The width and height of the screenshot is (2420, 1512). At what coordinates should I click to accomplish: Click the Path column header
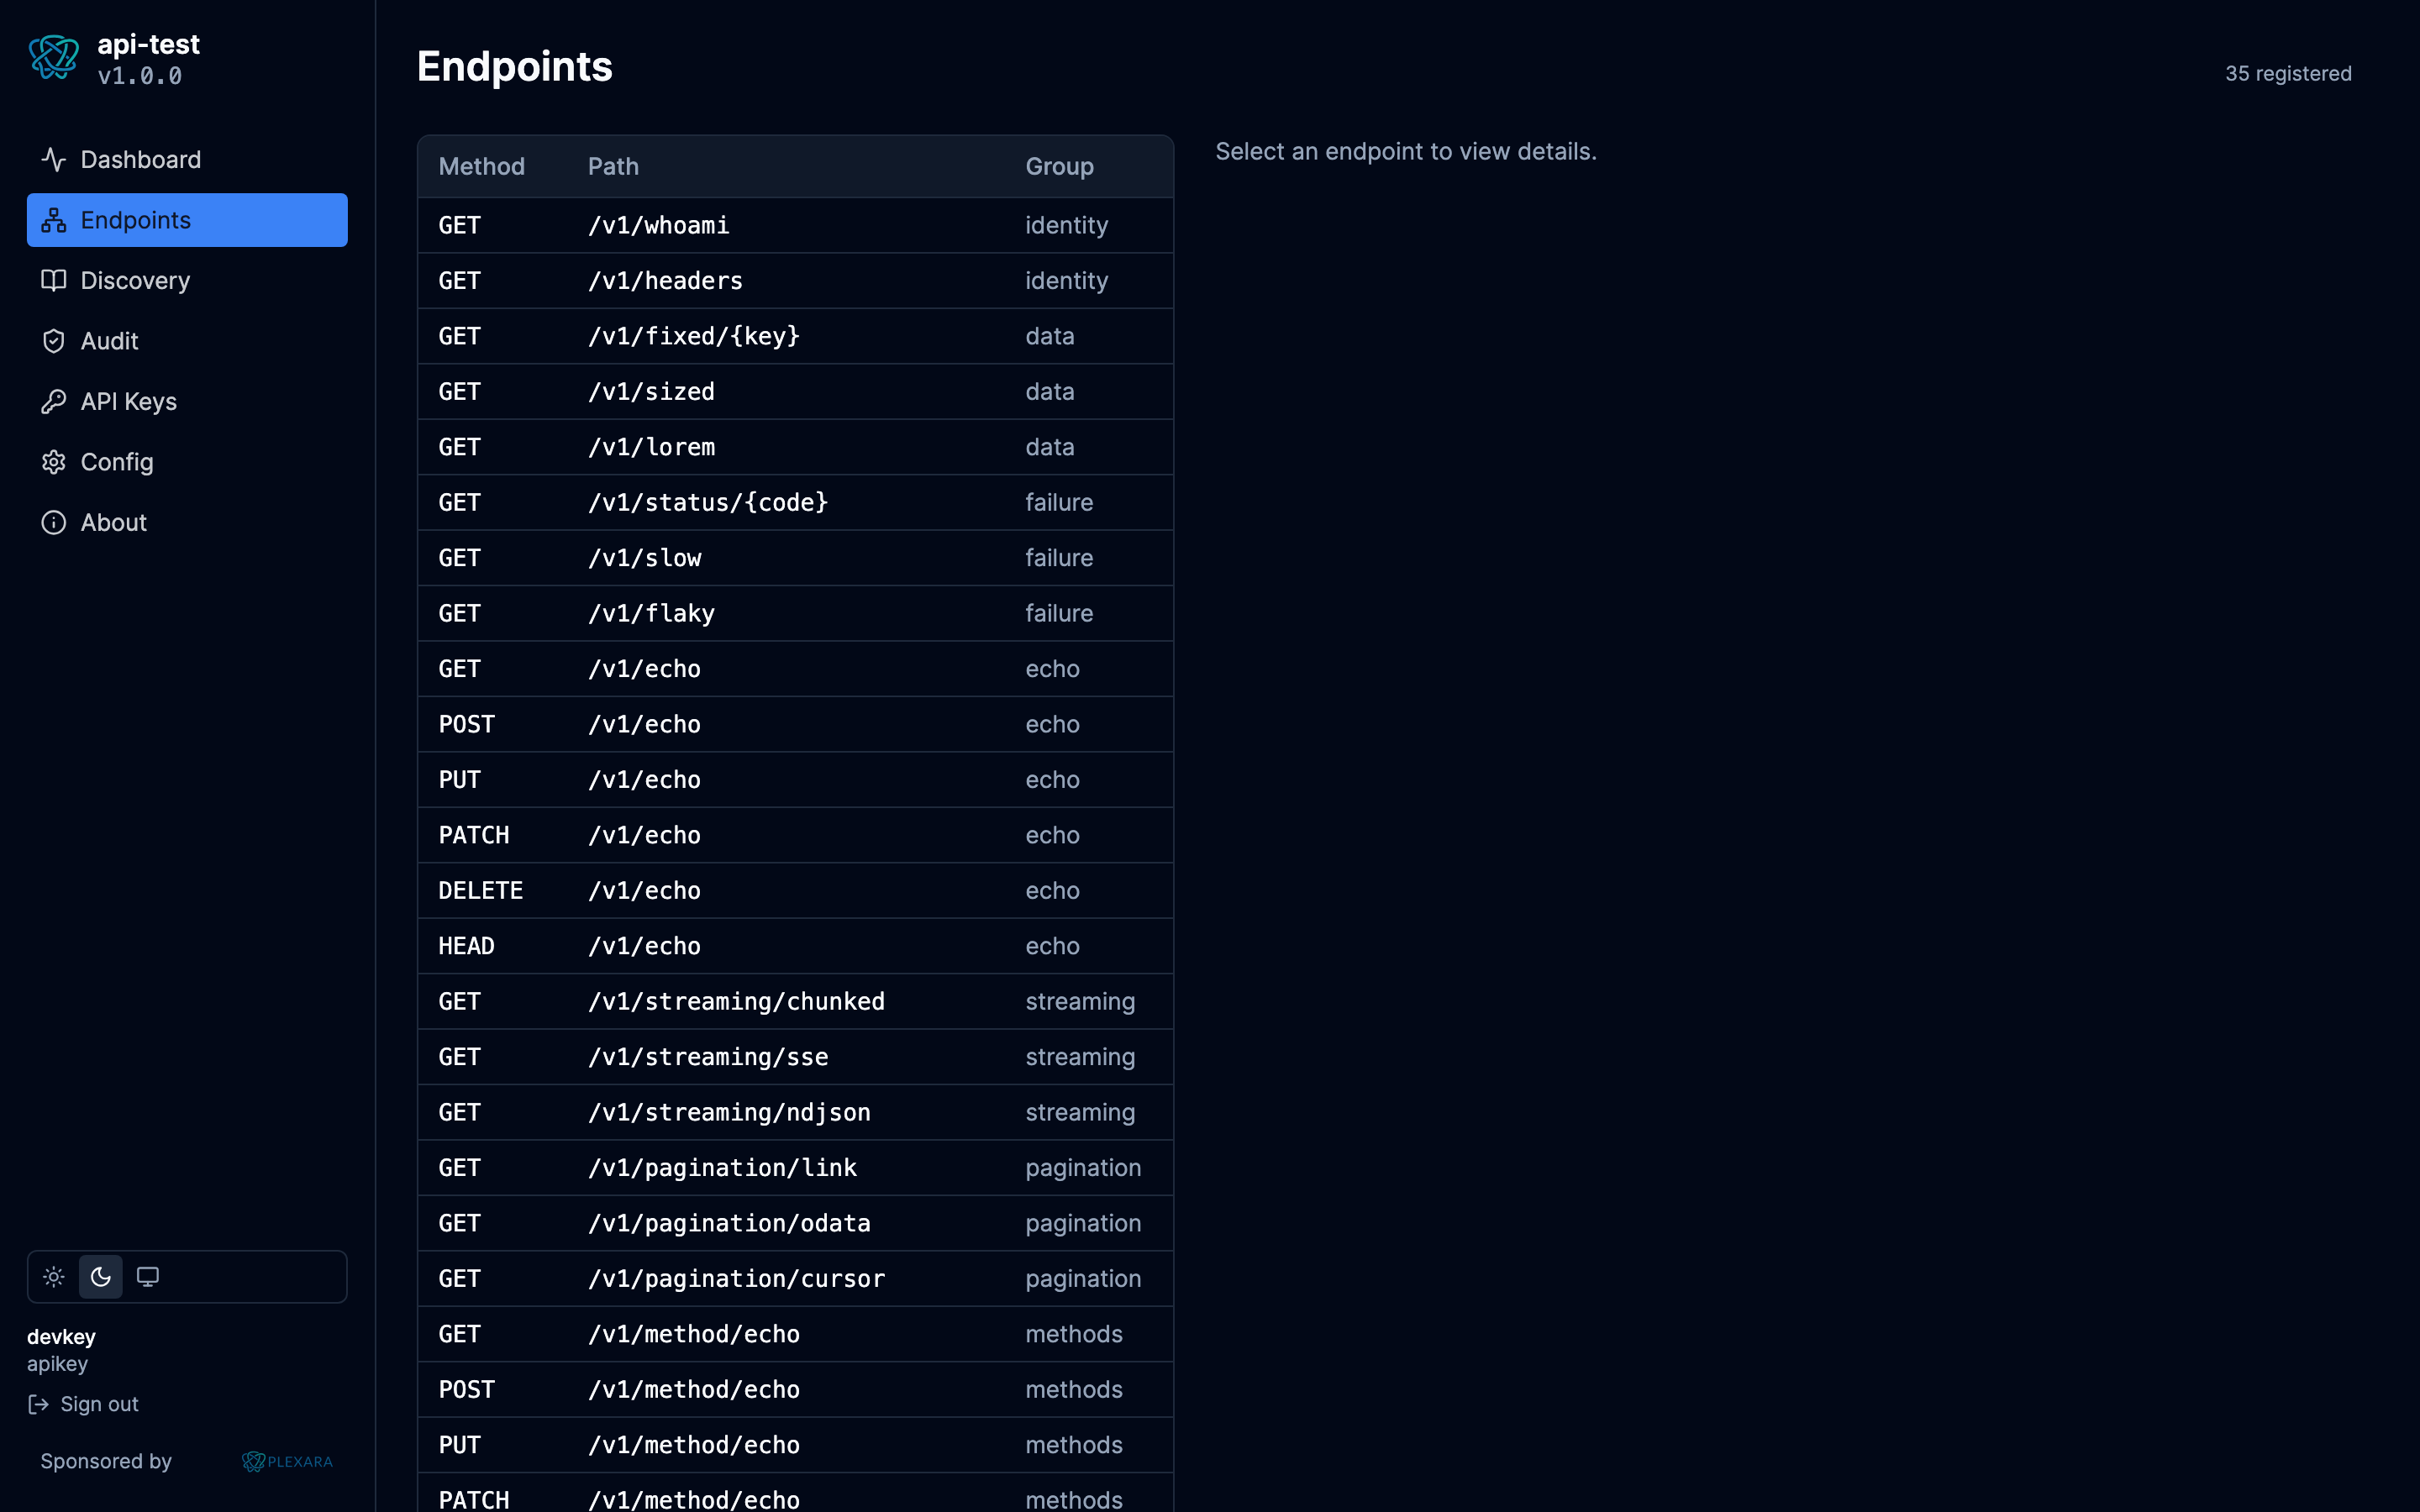click(x=613, y=167)
